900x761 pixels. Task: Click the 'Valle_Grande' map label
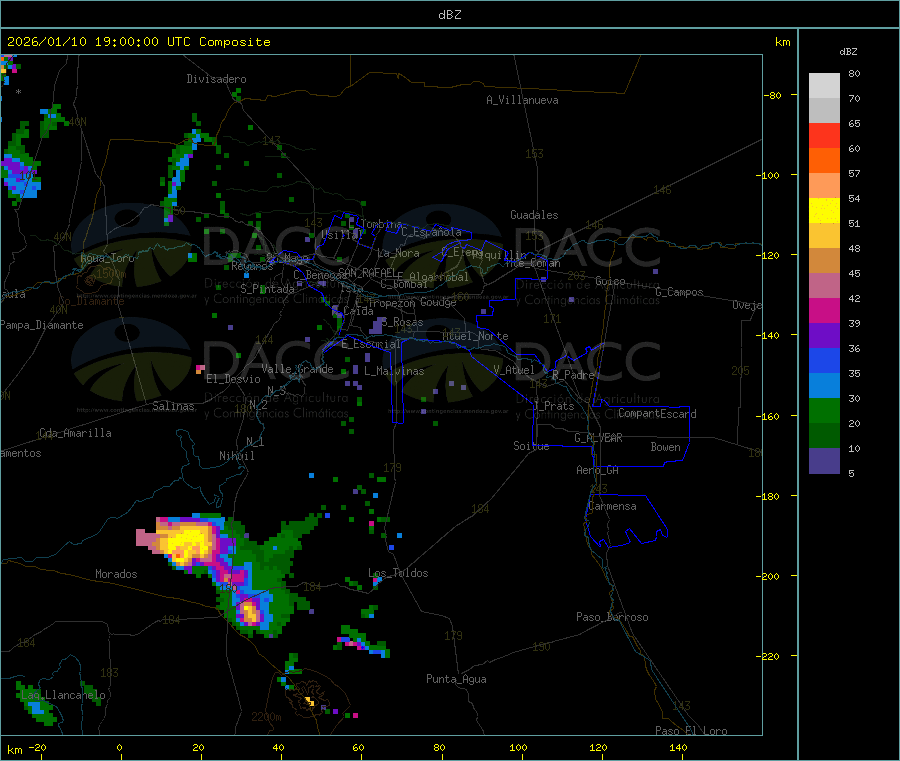pyautogui.click(x=297, y=369)
